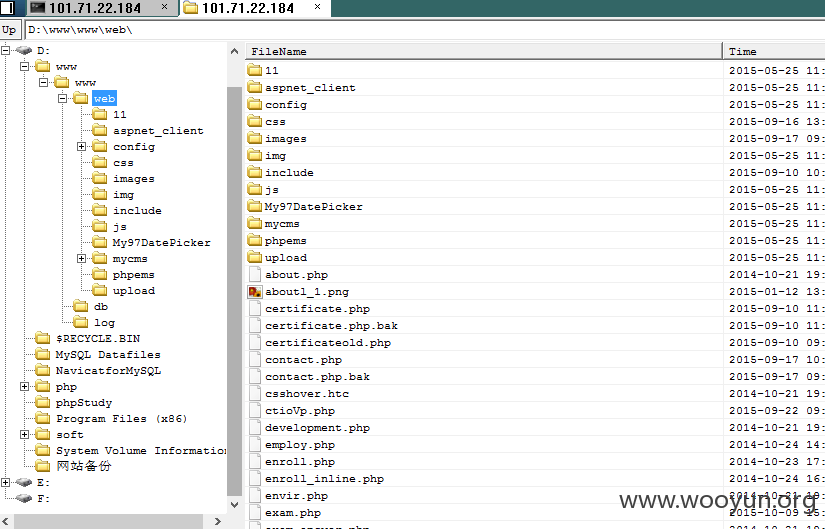825x529 pixels.
Task: Select the log folder in tree
Action: pos(104,323)
